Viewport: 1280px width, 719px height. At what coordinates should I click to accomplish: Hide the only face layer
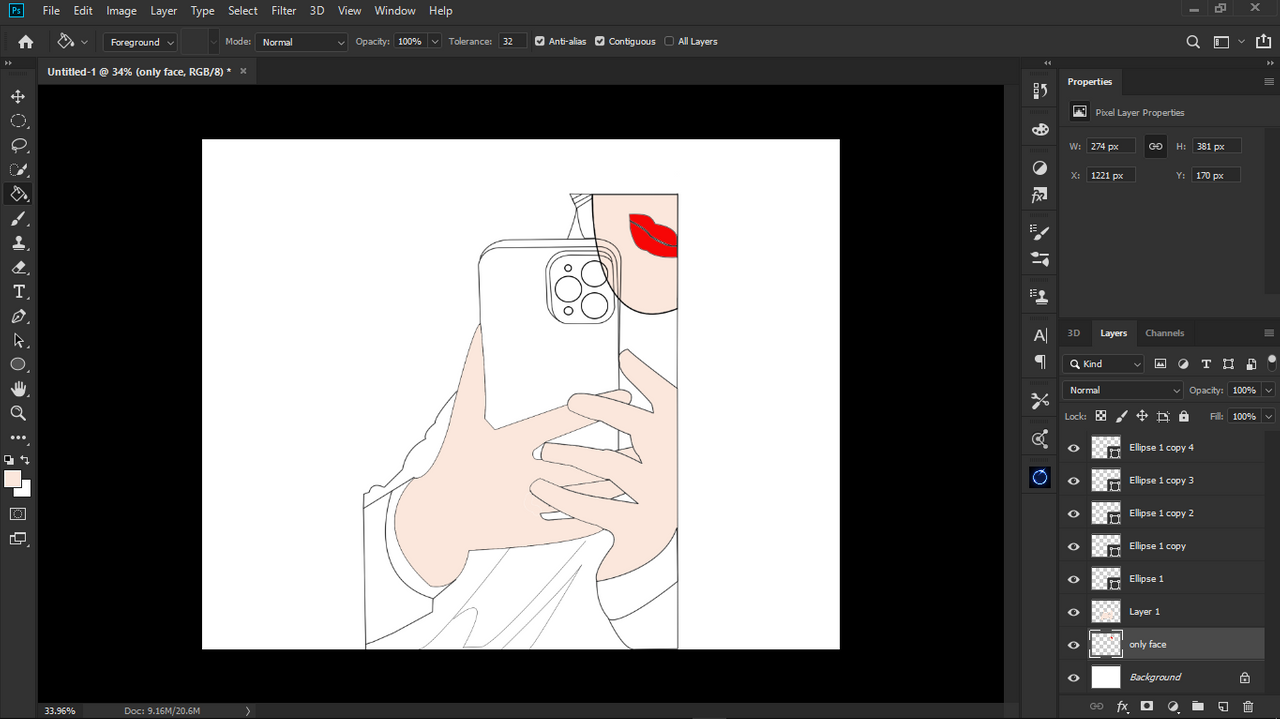(x=1074, y=645)
